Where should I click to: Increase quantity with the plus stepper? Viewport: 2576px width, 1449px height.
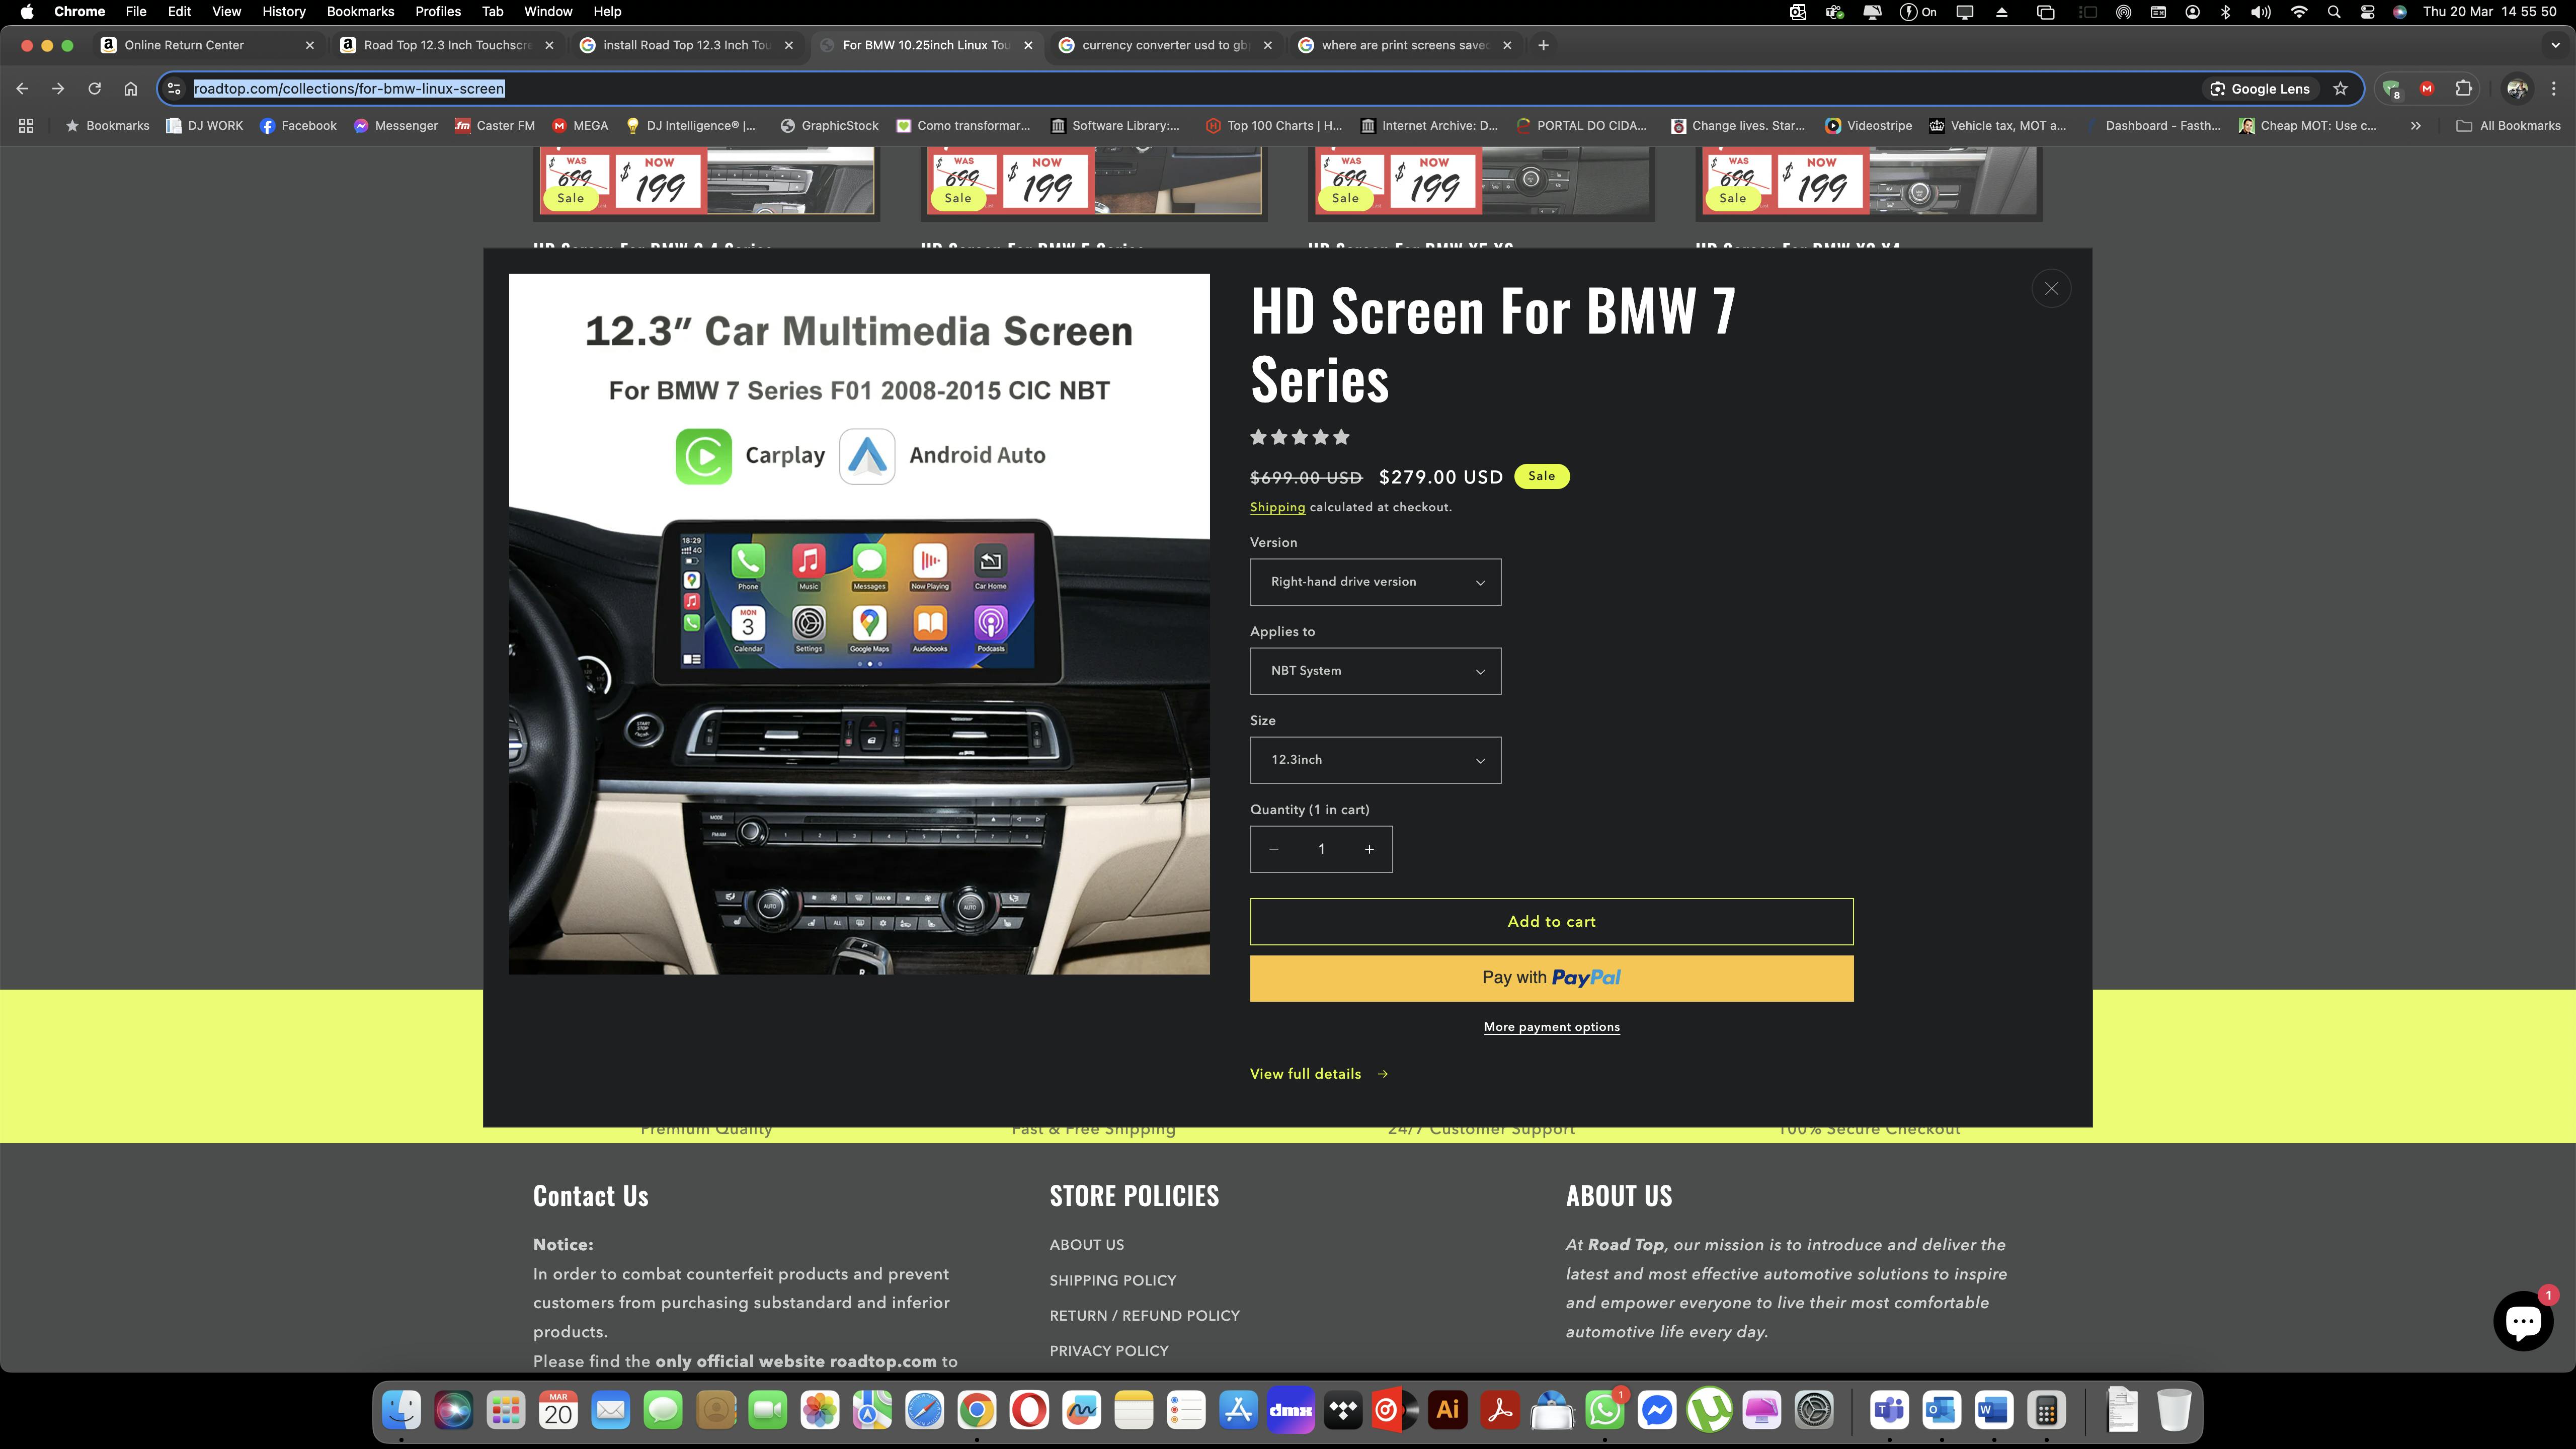(x=1369, y=849)
